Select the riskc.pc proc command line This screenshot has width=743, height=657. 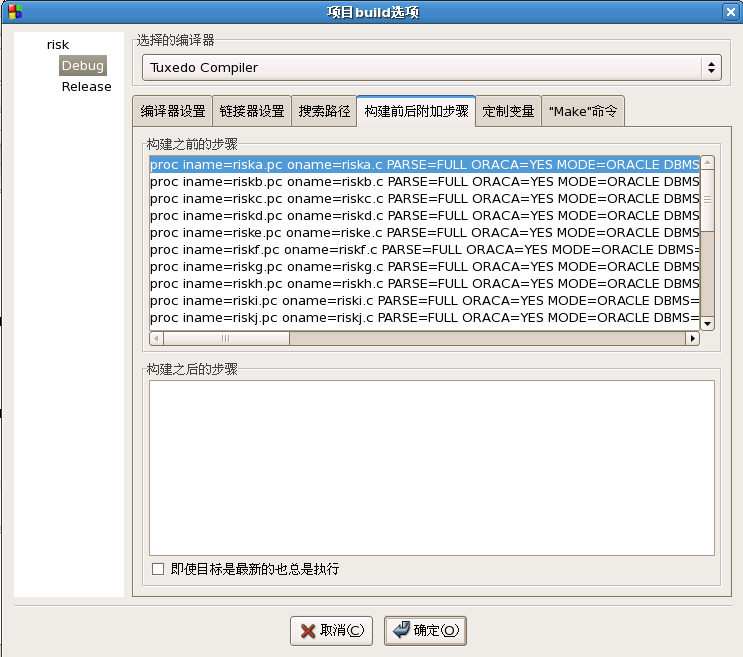[425, 198]
